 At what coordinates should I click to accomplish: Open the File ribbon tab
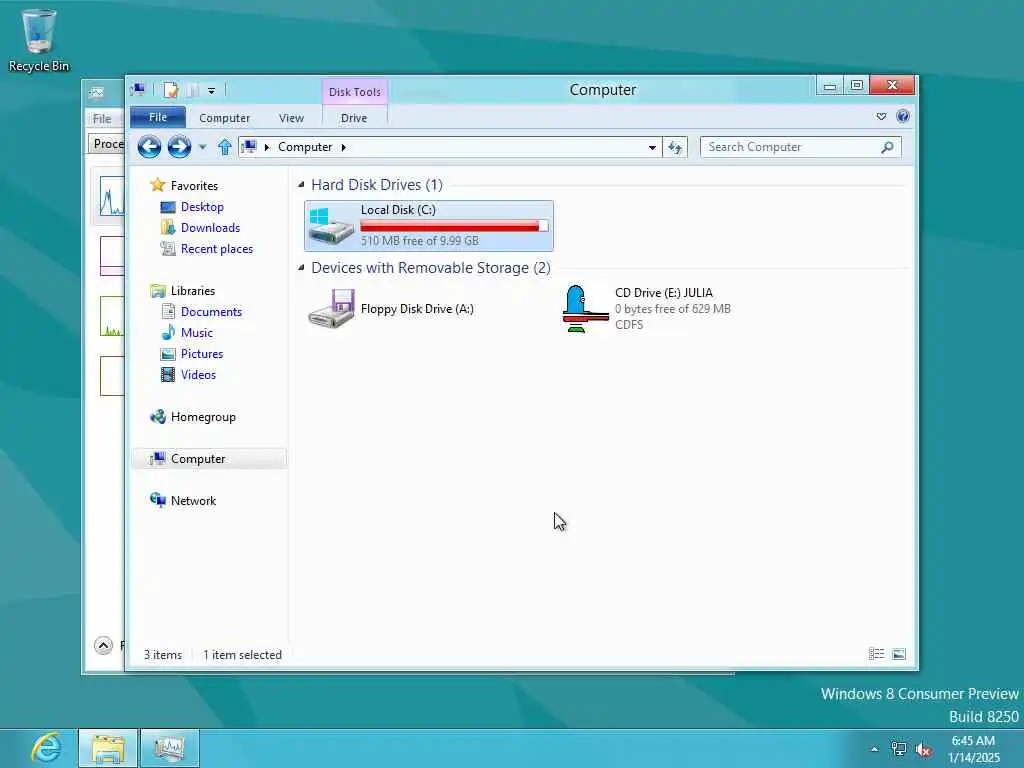coord(158,118)
